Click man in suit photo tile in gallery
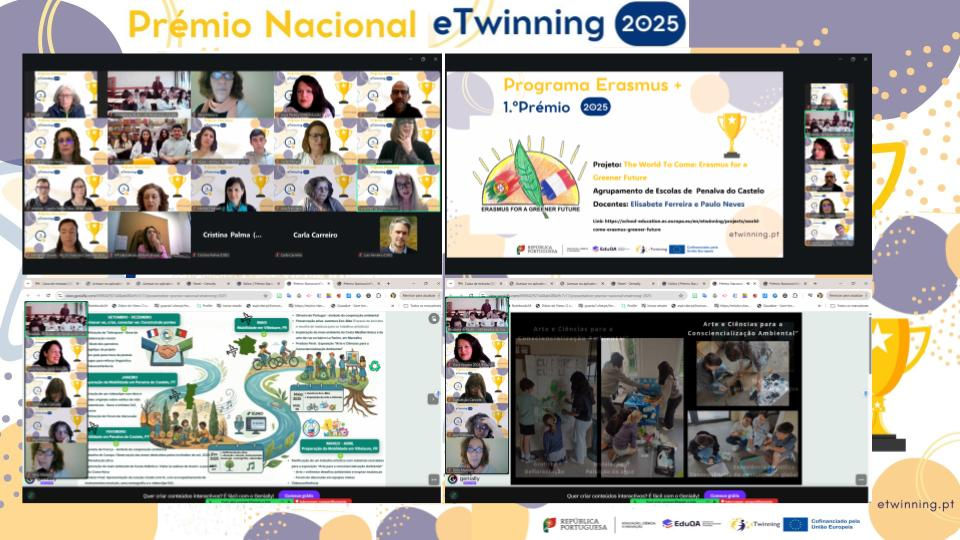This screenshot has height=540, width=960. [x=399, y=234]
